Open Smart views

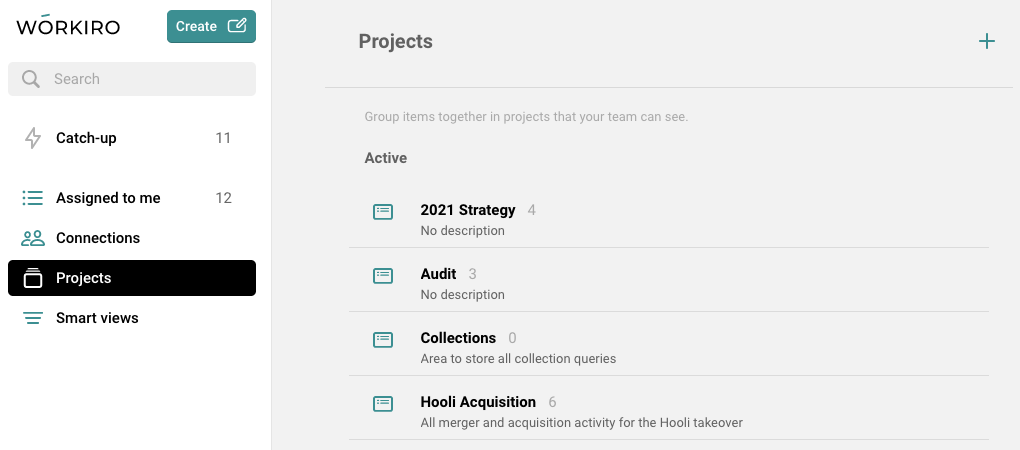tap(97, 318)
